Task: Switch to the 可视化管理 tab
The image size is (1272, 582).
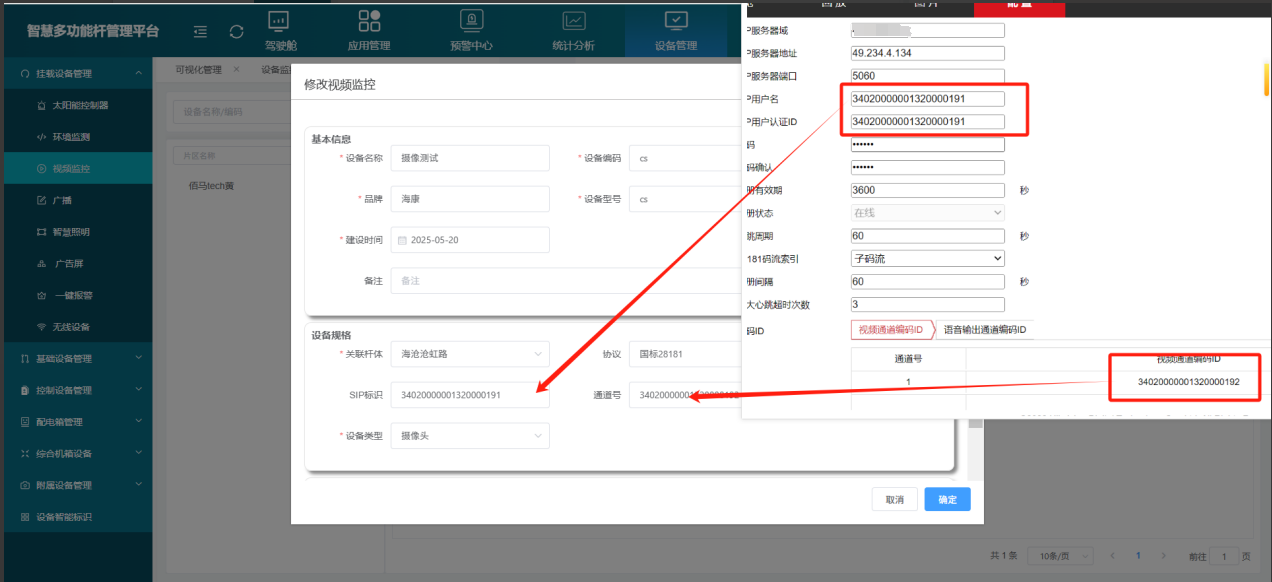Action: pos(199,69)
